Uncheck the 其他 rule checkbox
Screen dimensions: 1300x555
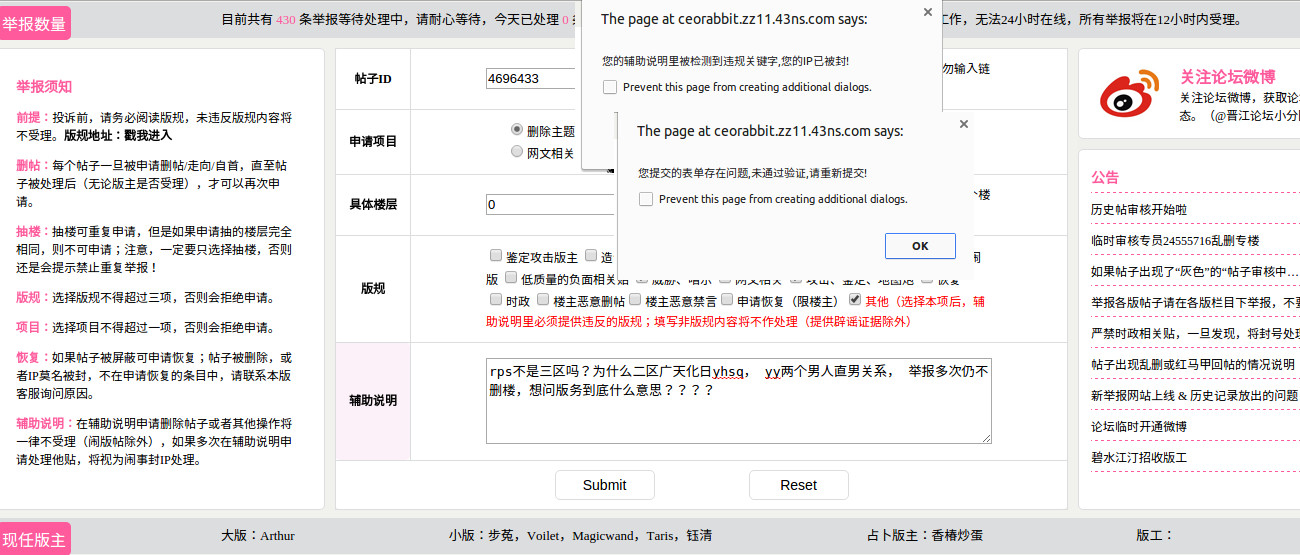pos(855,300)
